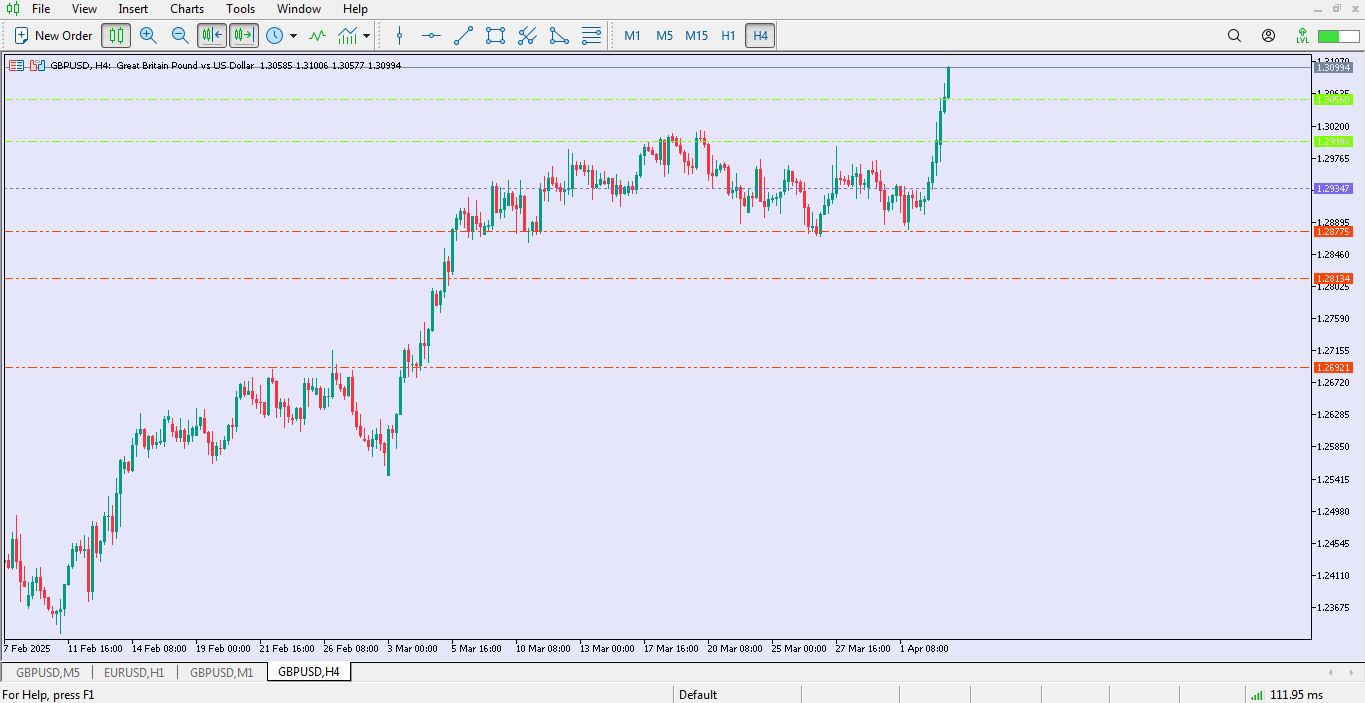This screenshot has width=1365, height=703.
Task: Expand the dropdown arrow beside the templates icon
Action: pos(367,36)
